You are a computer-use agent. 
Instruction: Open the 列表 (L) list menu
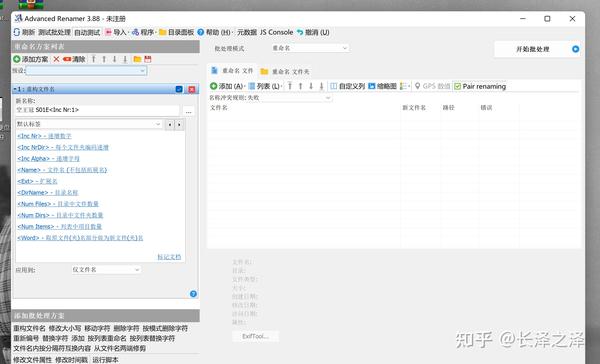click(264, 86)
